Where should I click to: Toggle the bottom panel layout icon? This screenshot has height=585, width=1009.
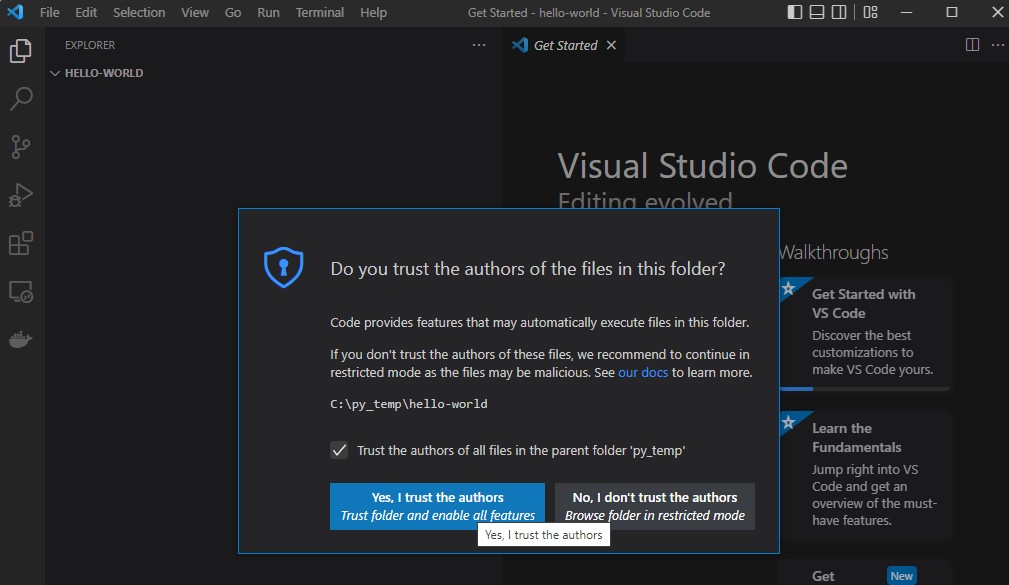point(817,13)
